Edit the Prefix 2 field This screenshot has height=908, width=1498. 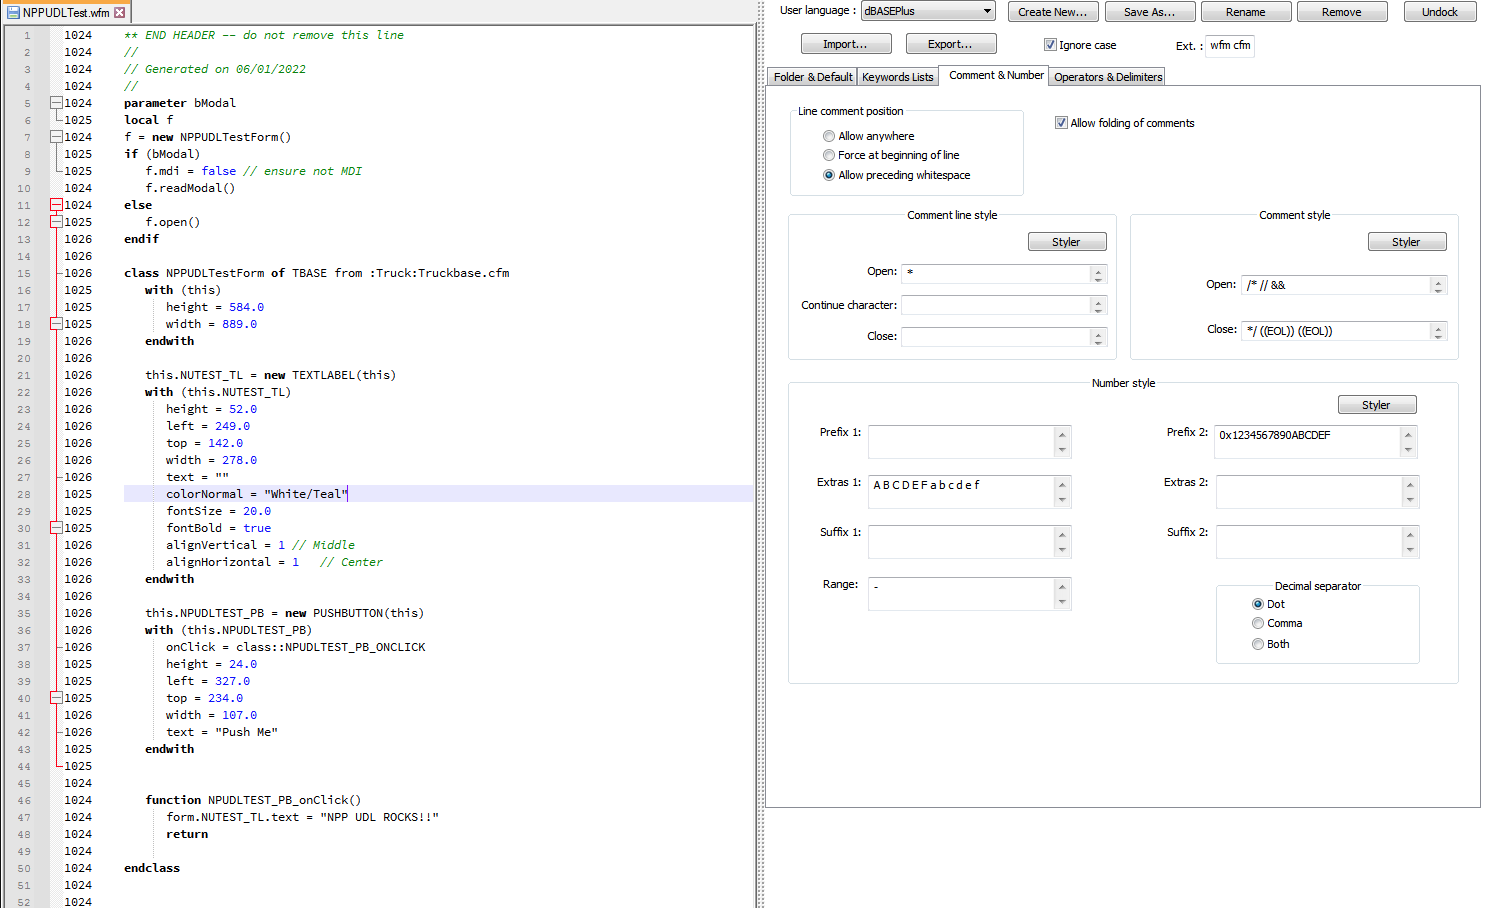(1307, 441)
